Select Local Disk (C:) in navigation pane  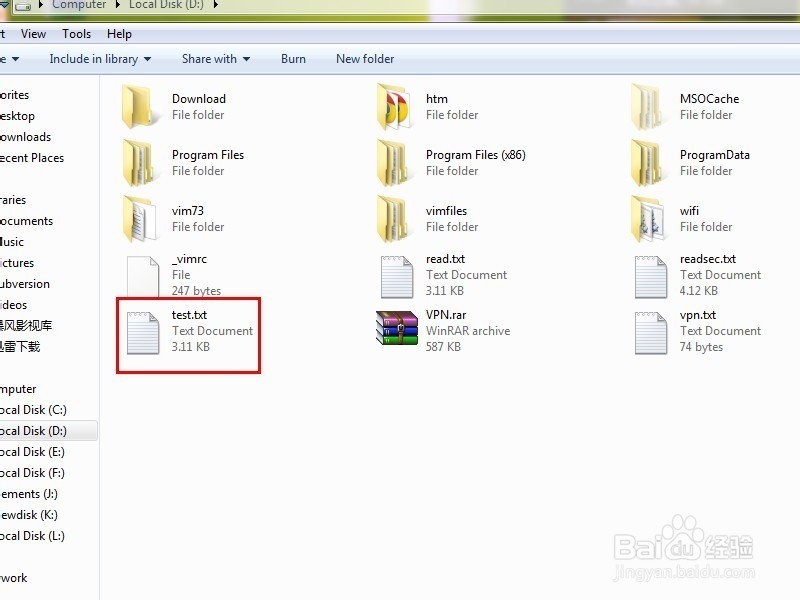[x=33, y=410]
